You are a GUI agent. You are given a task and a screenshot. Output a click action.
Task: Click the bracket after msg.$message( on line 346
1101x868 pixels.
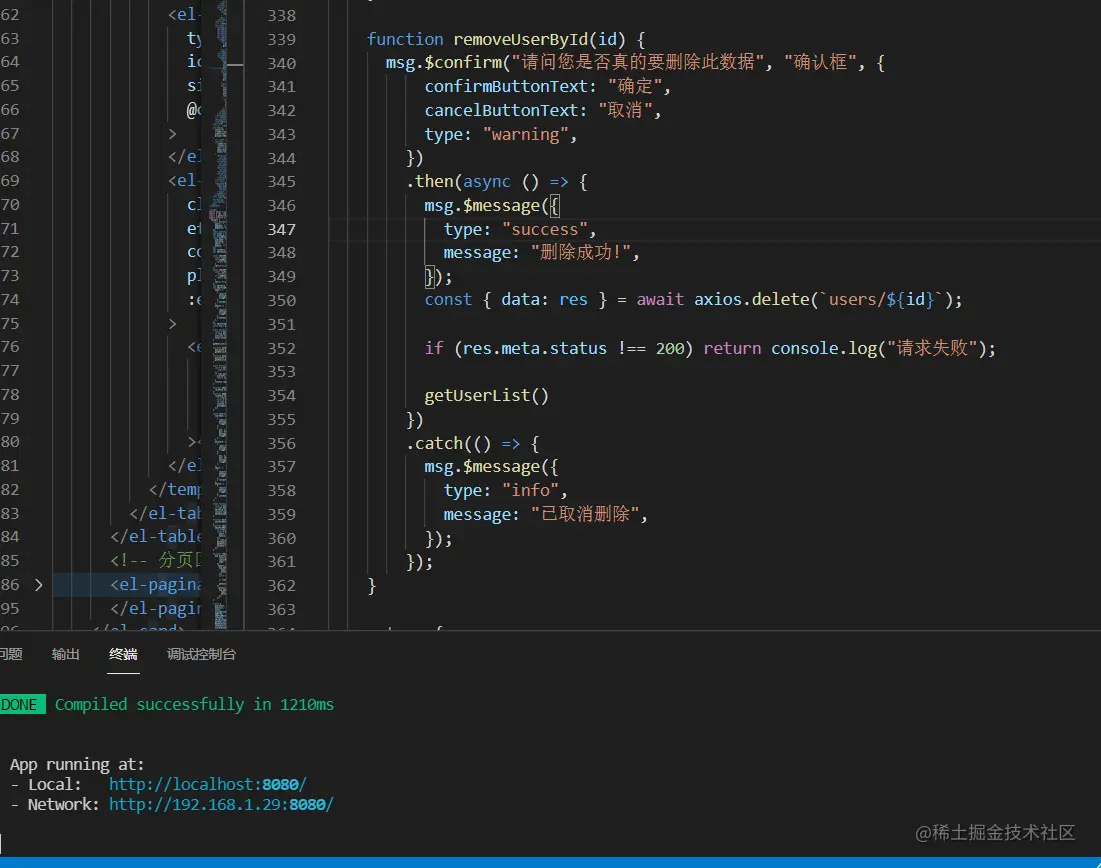point(555,206)
